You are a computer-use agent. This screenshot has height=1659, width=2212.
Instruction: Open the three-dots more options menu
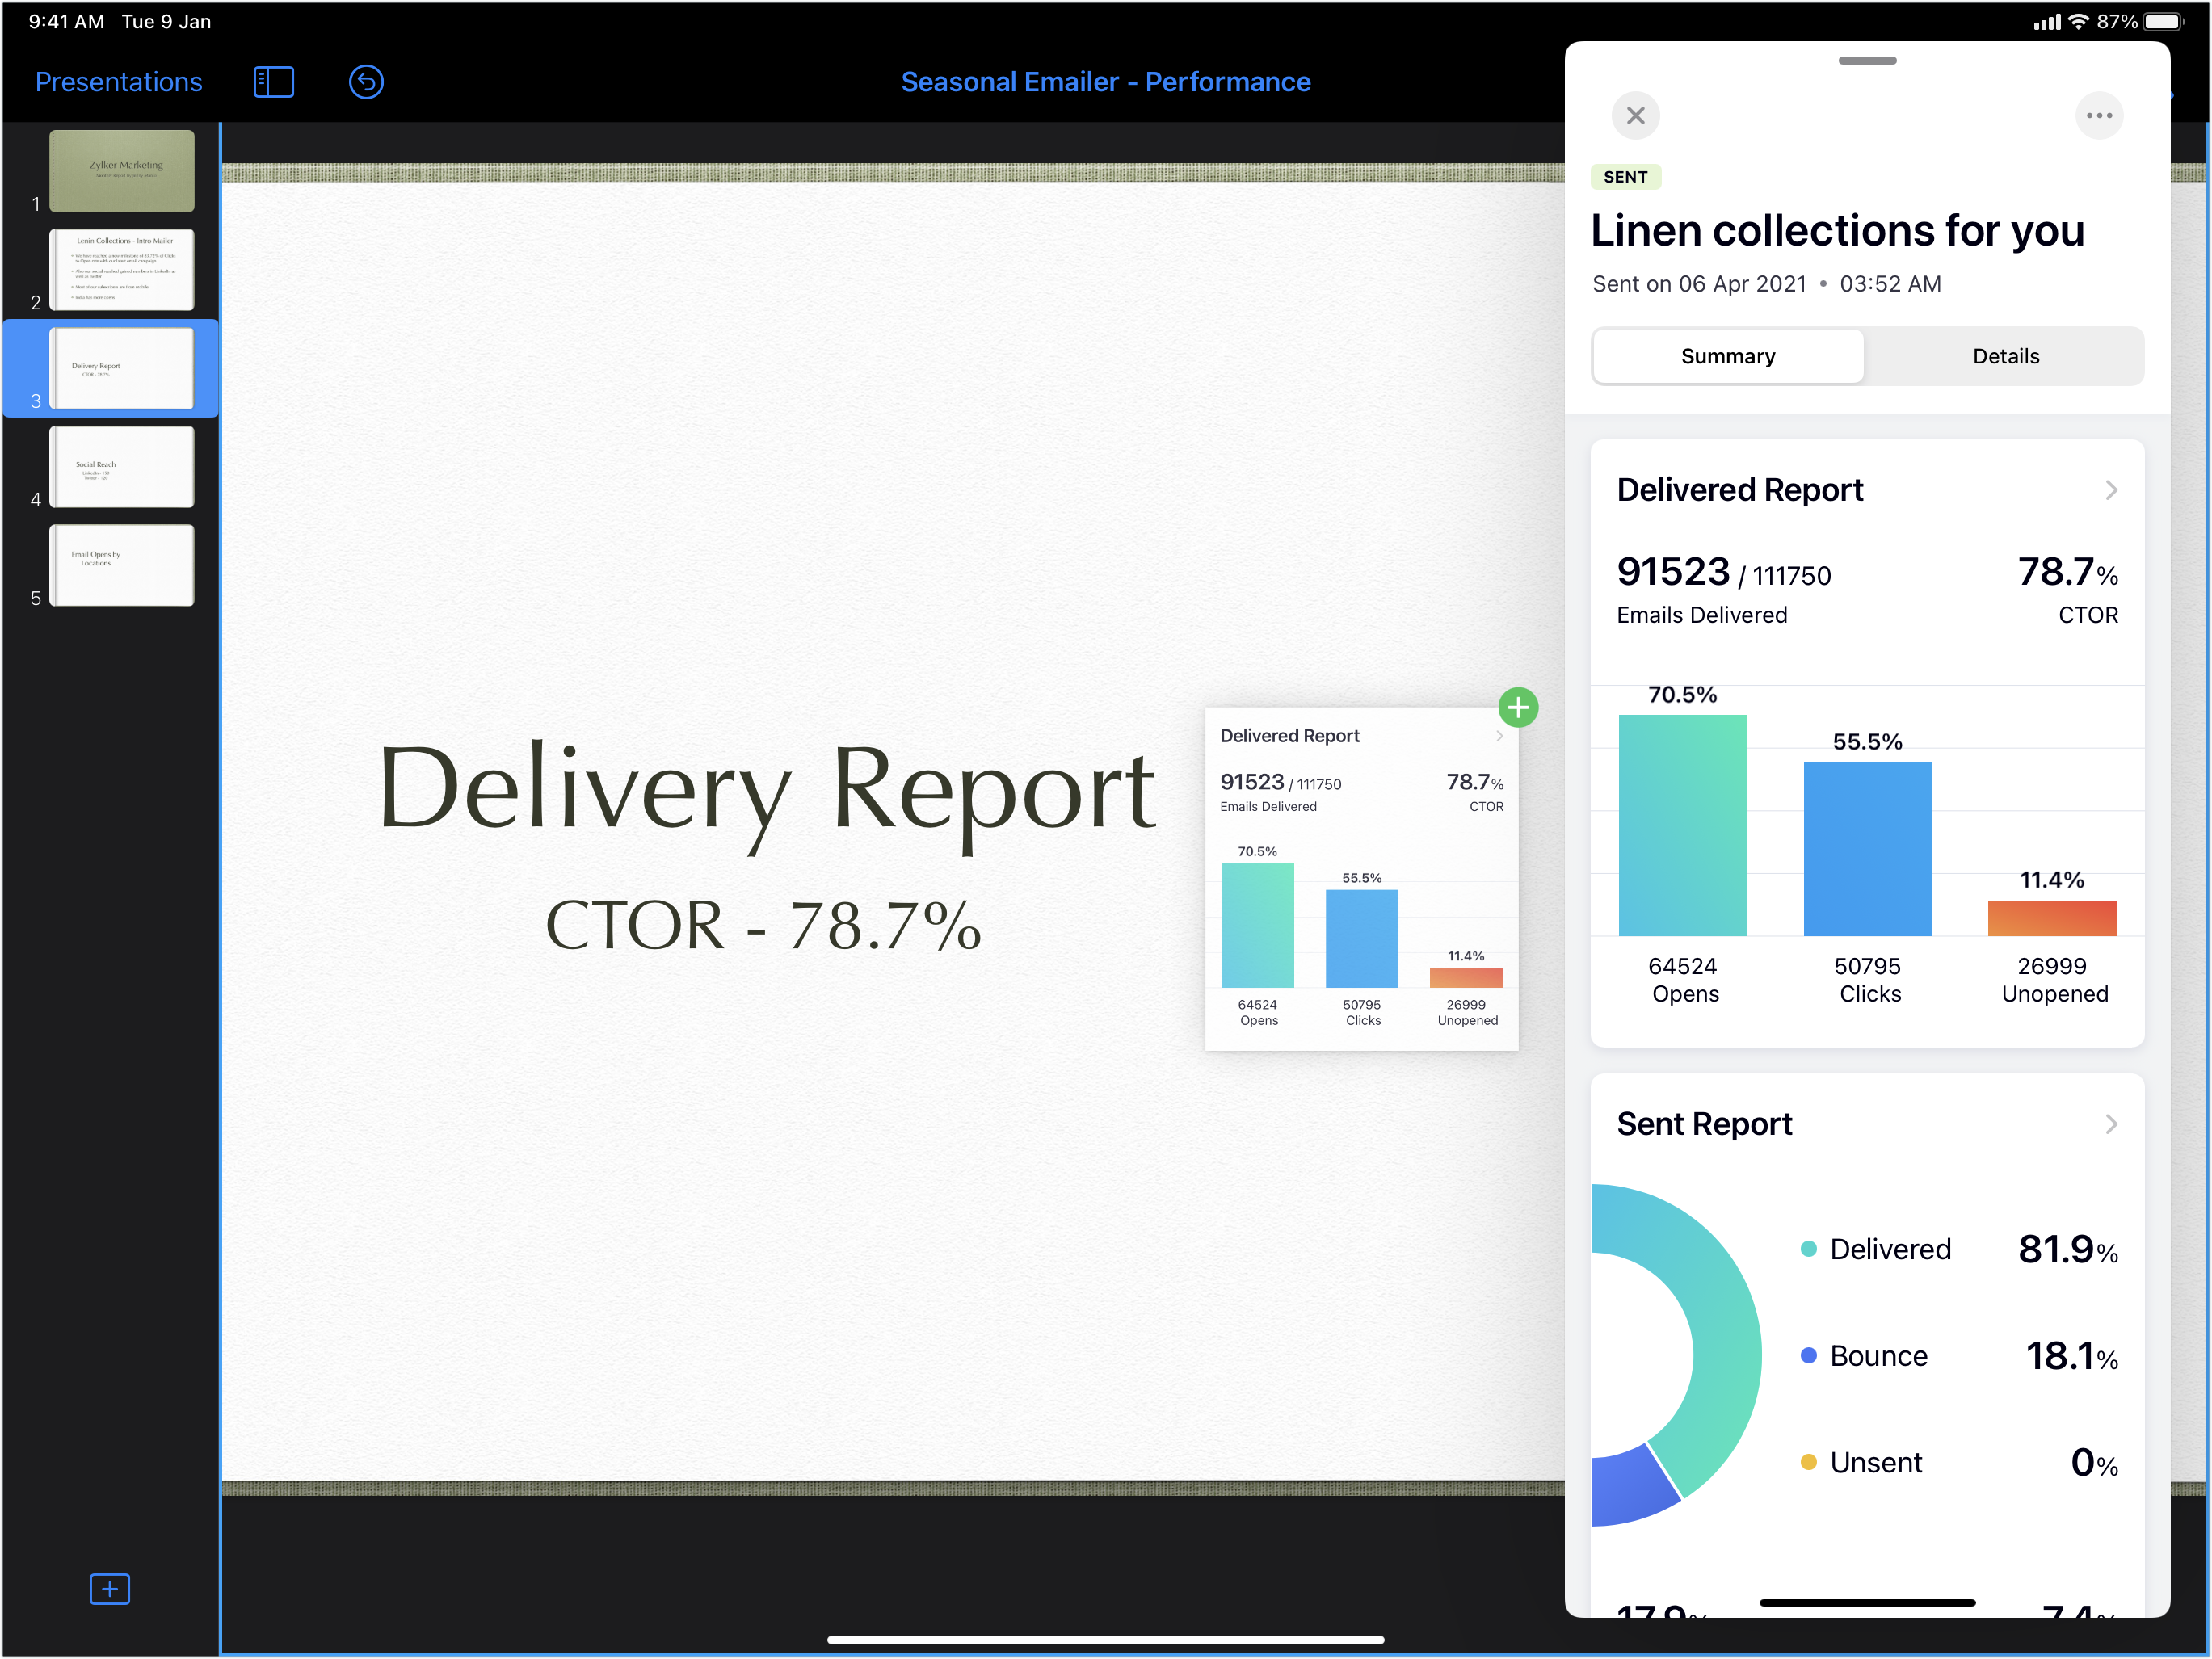pos(2098,116)
